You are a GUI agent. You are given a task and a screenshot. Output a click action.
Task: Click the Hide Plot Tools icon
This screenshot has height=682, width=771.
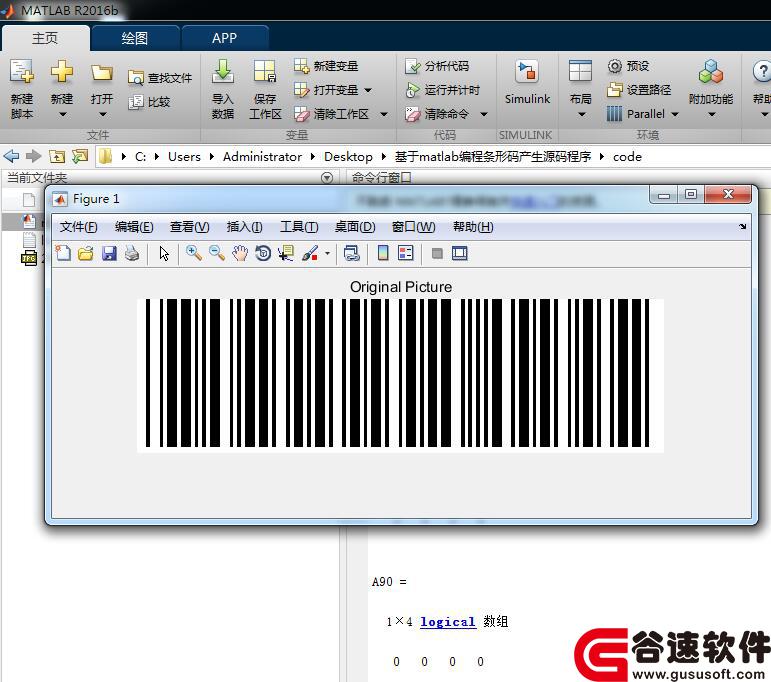pyautogui.click(x=437, y=253)
